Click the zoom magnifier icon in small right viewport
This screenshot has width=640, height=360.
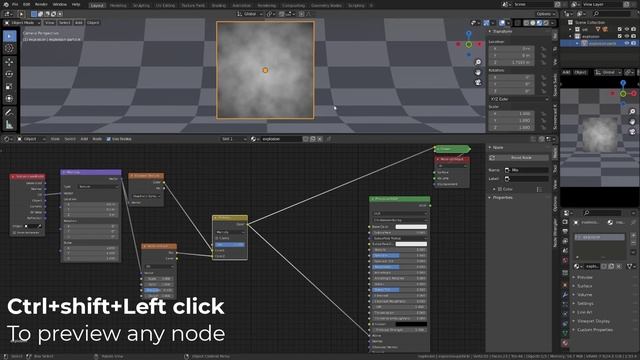pos(632,111)
